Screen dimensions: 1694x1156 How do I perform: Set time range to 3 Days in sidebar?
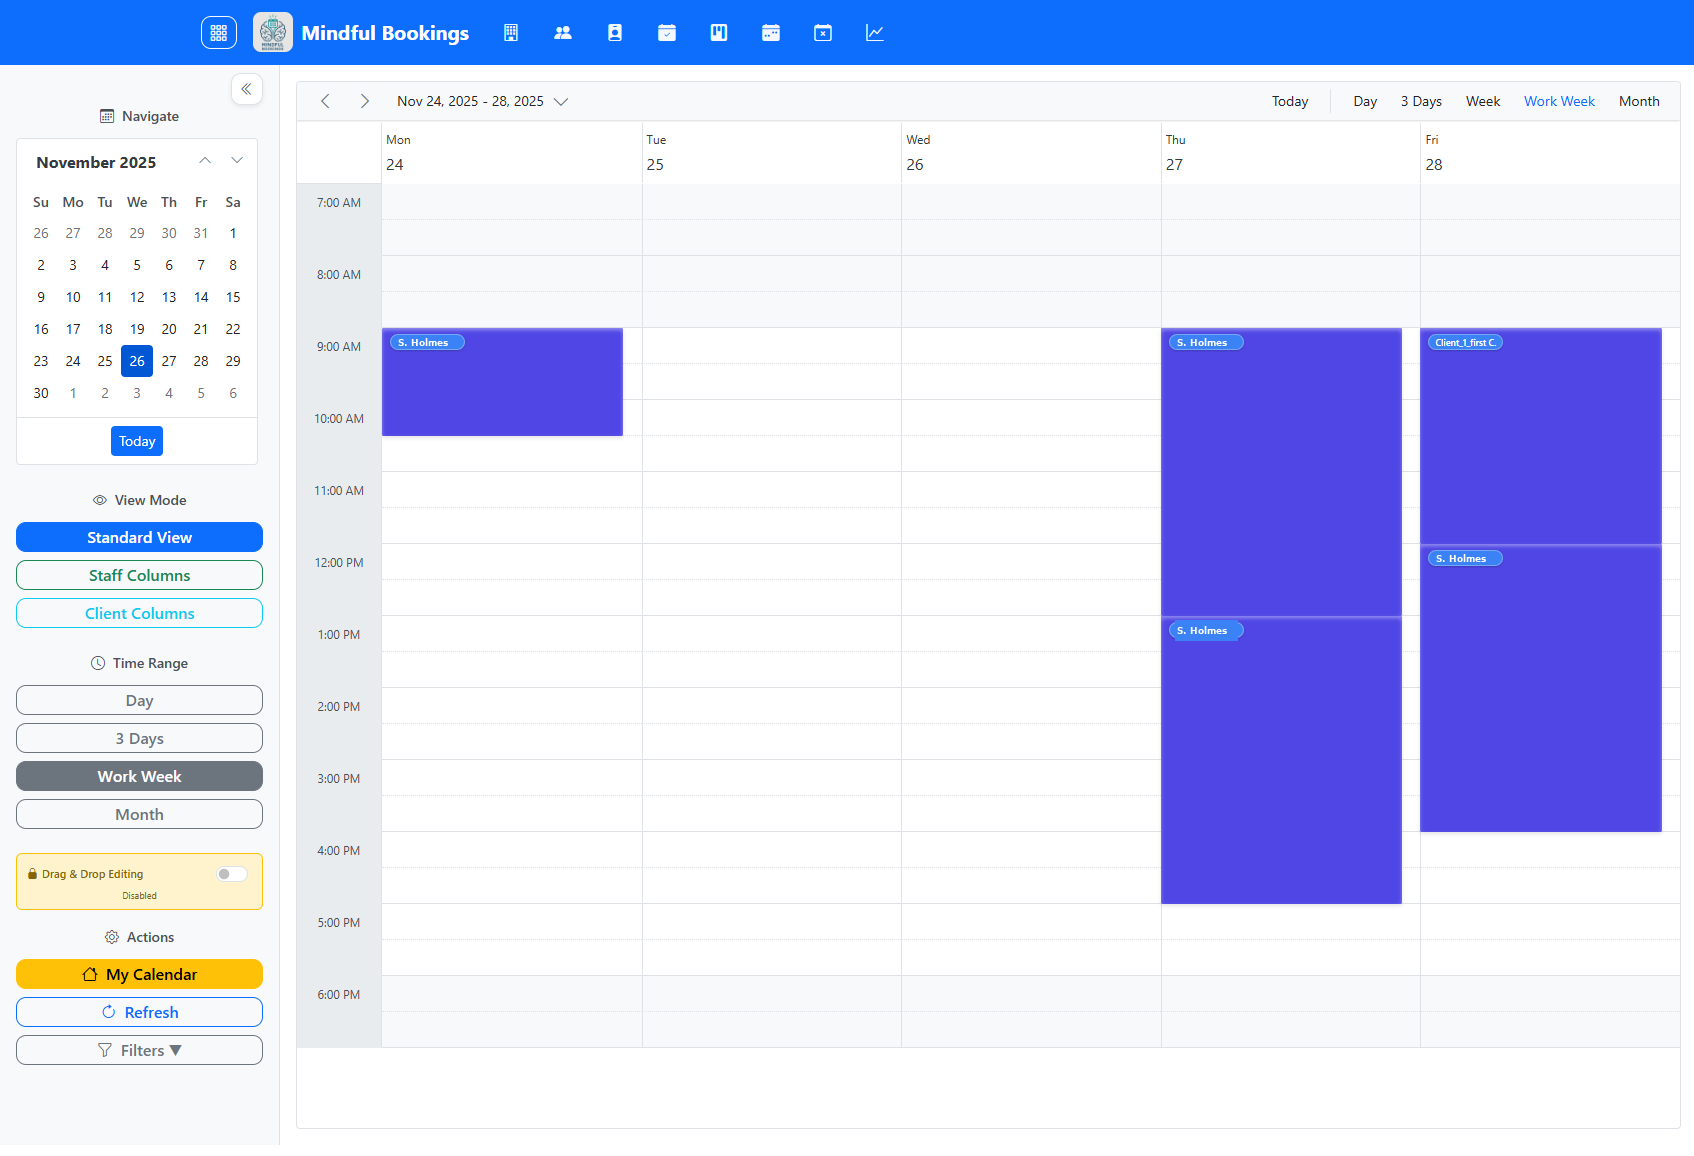(139, 738)
